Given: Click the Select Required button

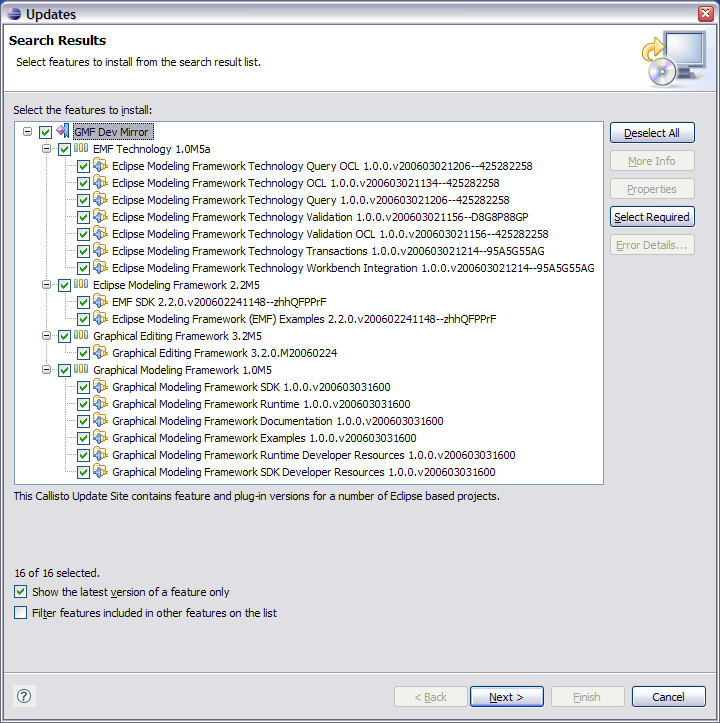Looking at the screenshot, I should pos(652,217).
